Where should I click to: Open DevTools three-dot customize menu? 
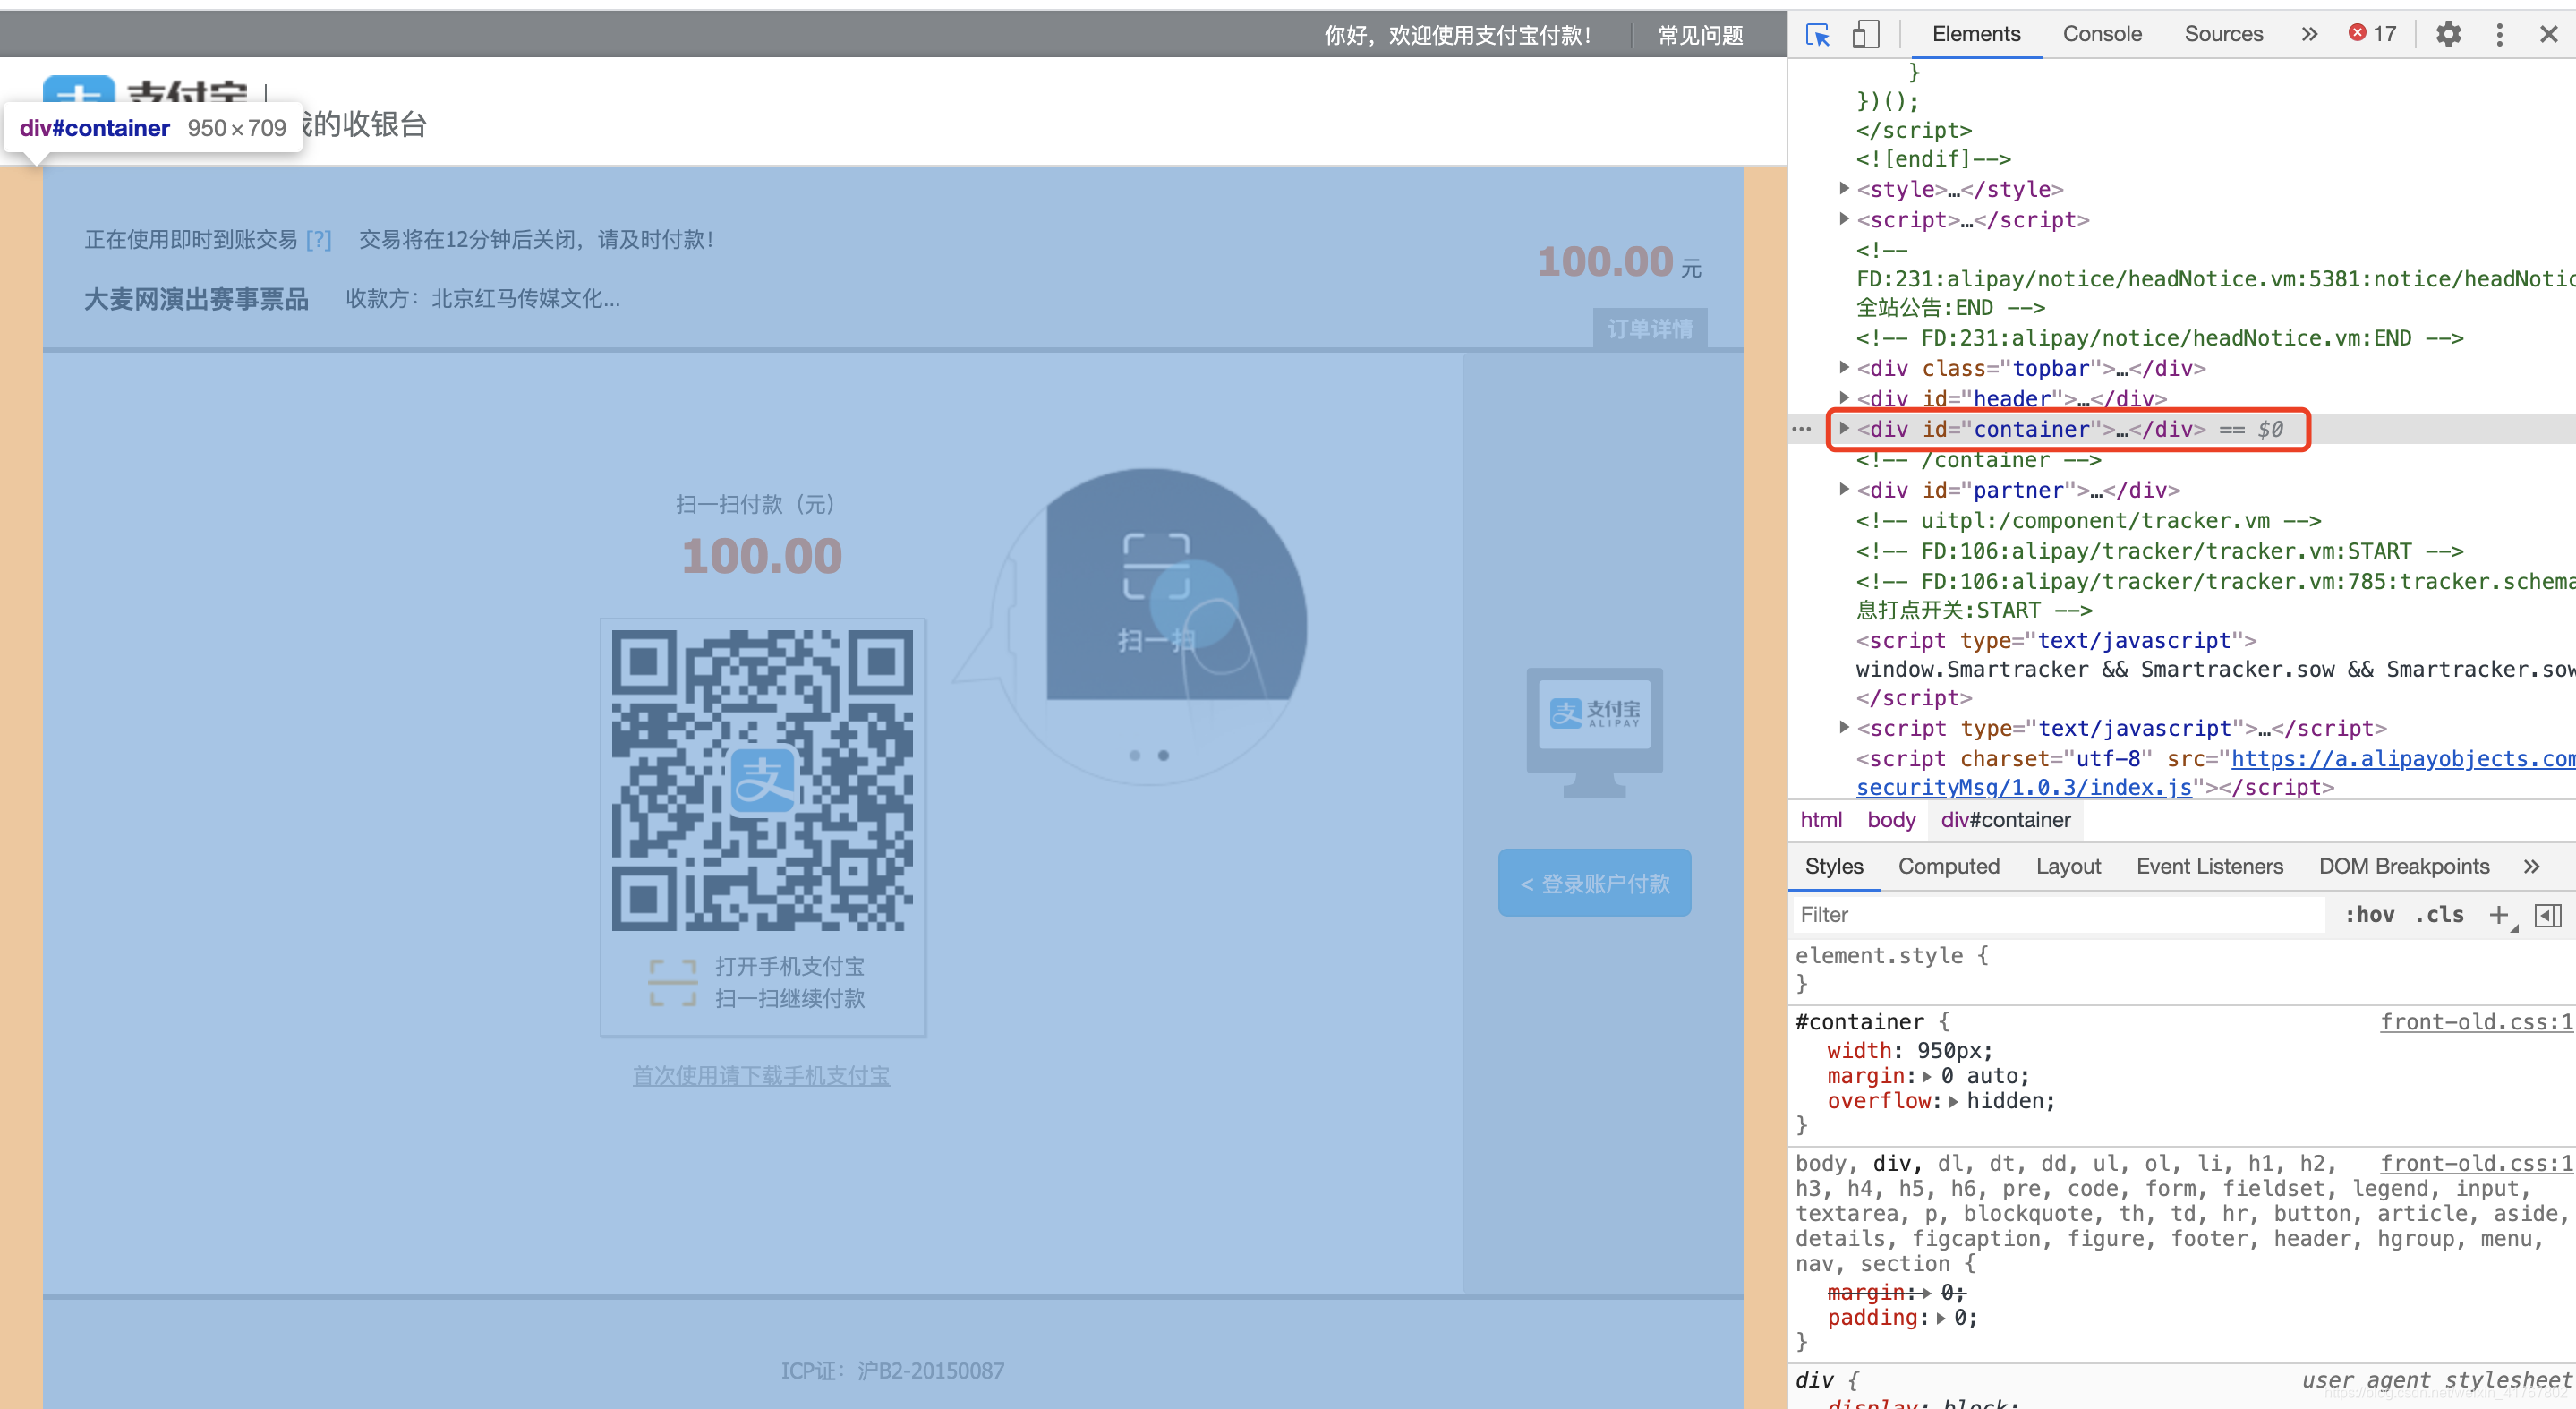[x=2499, y=35]
